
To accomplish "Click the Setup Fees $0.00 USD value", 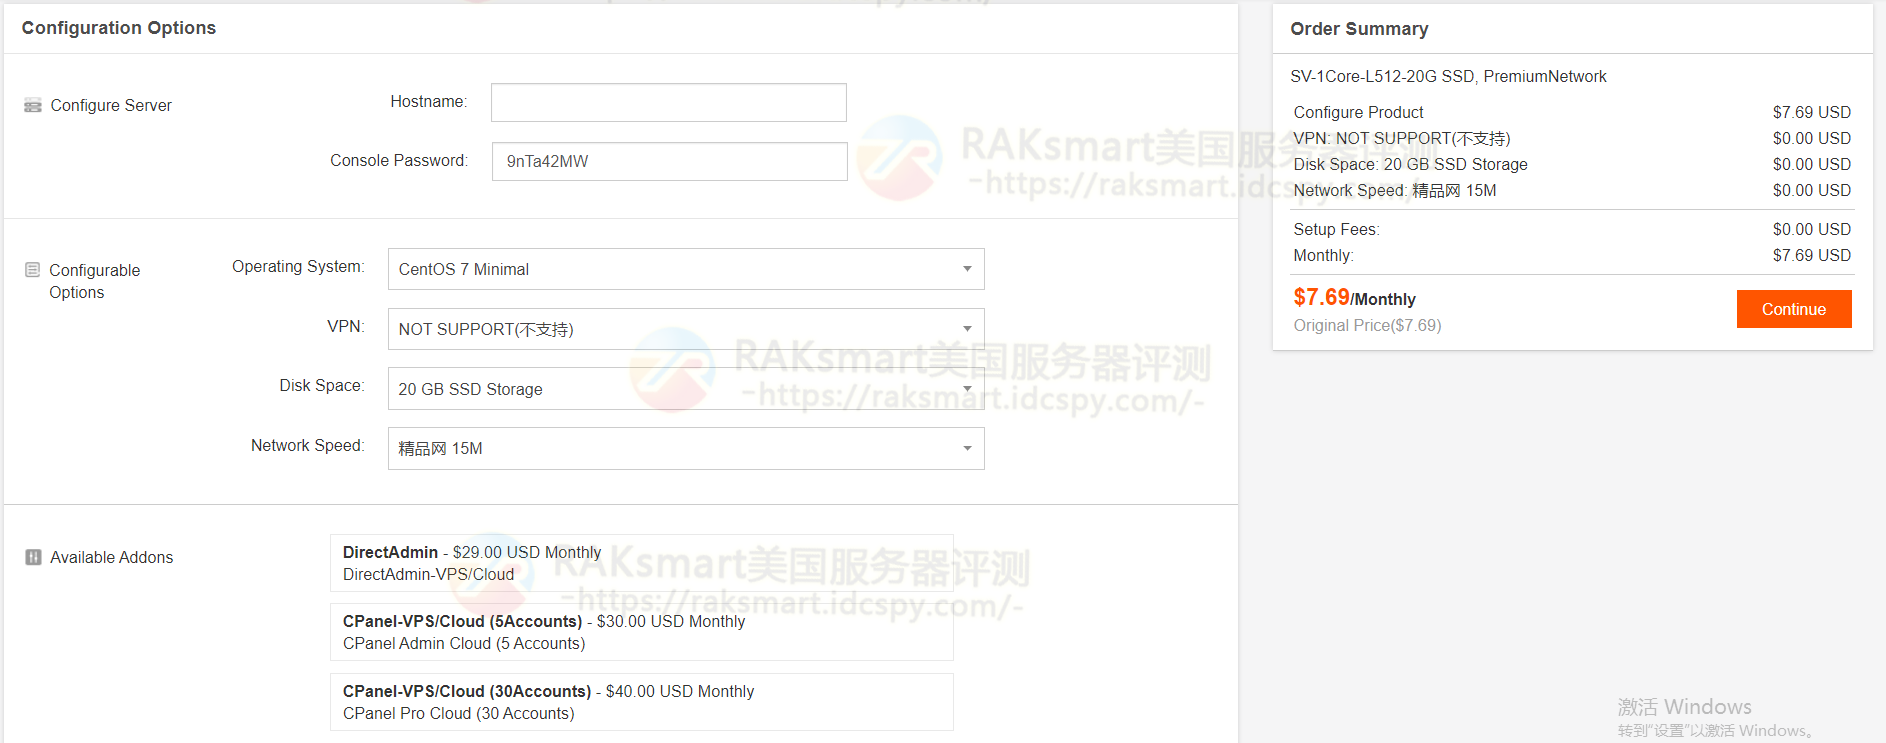I will pos(1811,229).
